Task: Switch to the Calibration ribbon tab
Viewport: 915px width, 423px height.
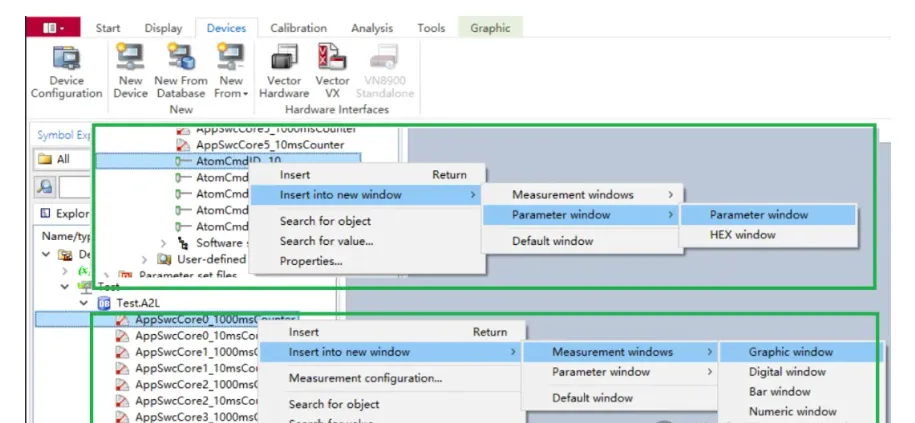Action: click(298, 28)
